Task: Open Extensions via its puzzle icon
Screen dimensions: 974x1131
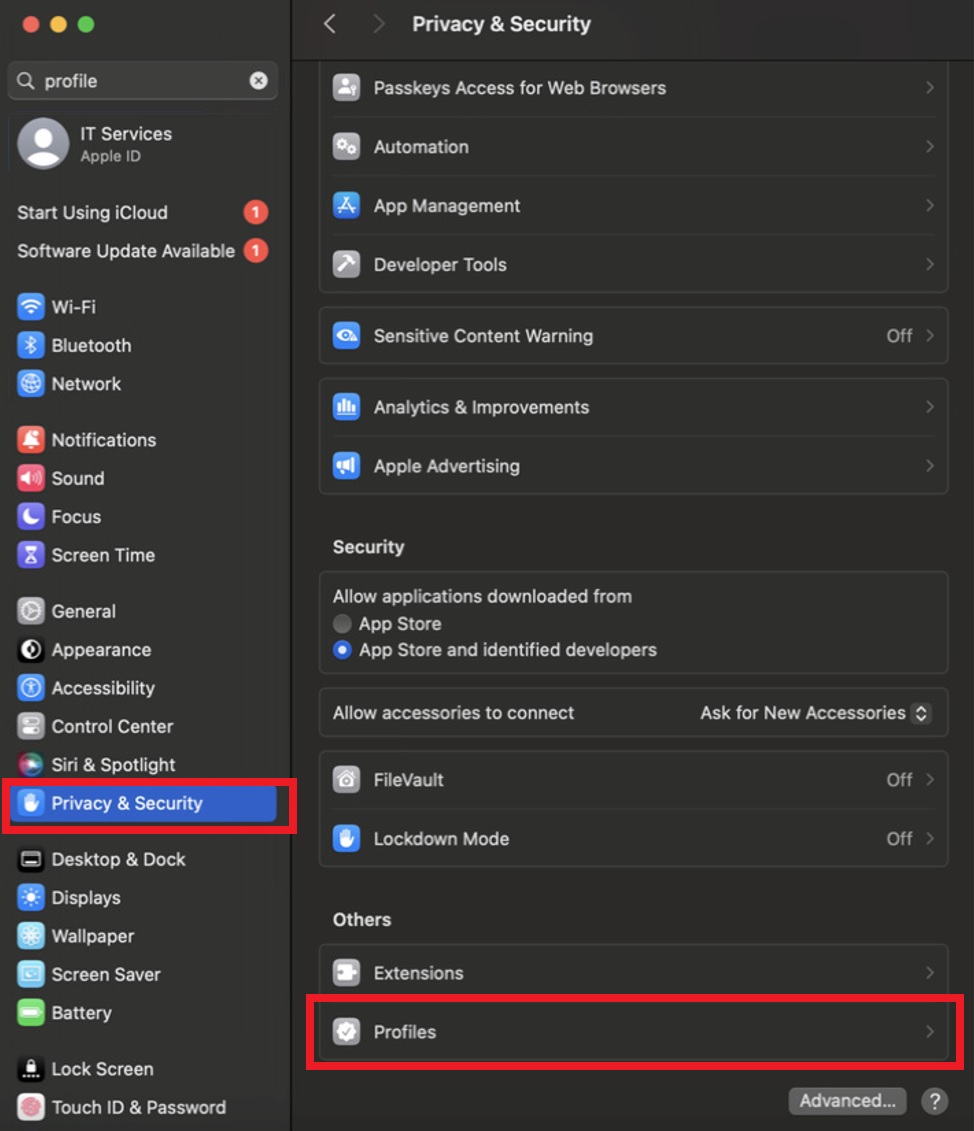Action: tap(346, 972)
